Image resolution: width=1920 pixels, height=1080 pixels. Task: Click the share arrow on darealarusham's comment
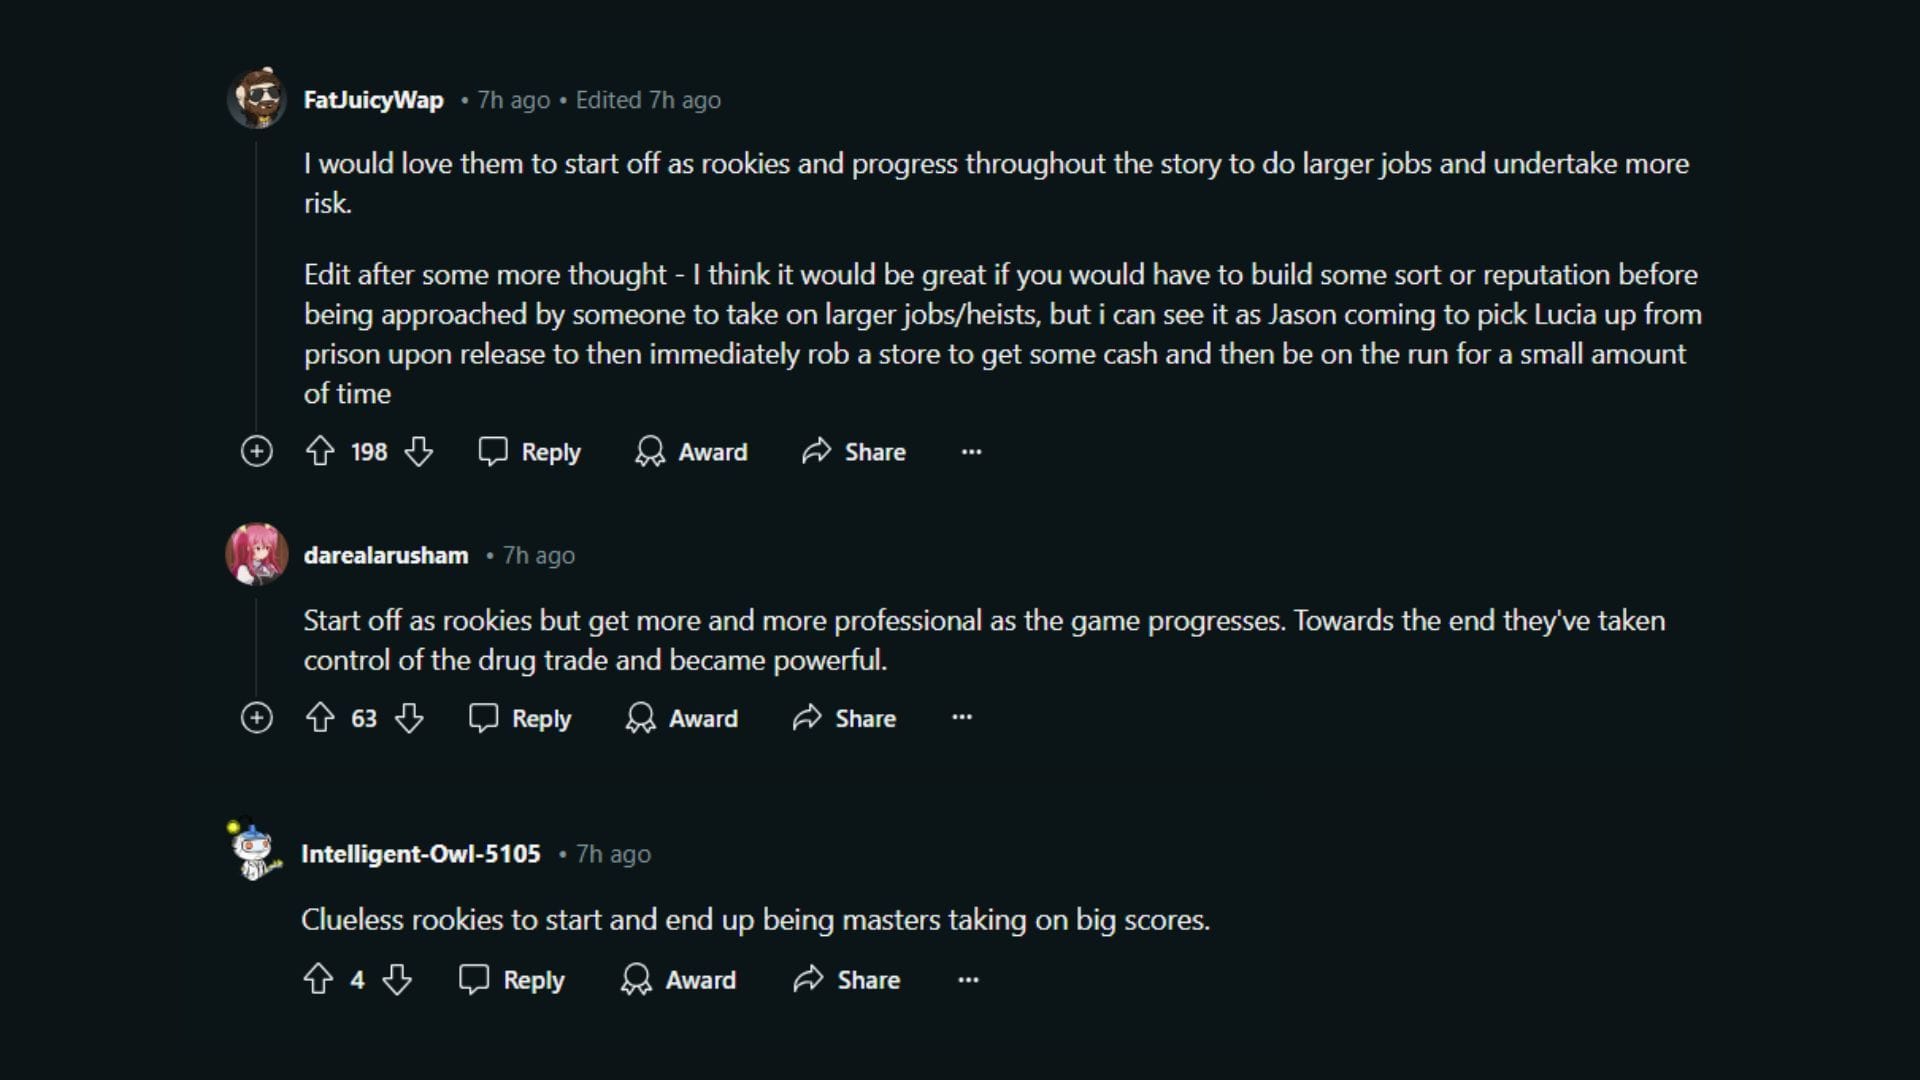pos(807,718)
